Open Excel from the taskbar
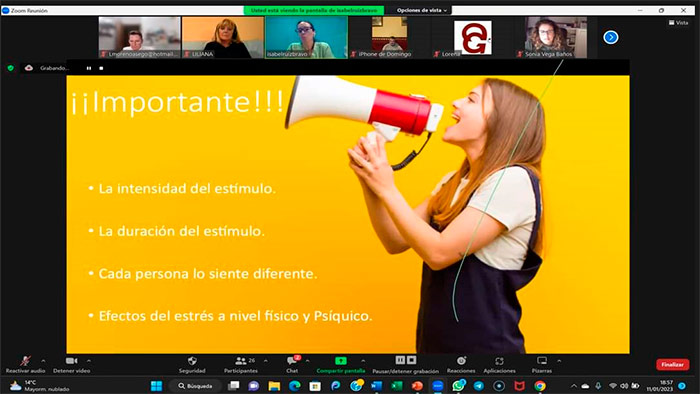 point(397,386)
